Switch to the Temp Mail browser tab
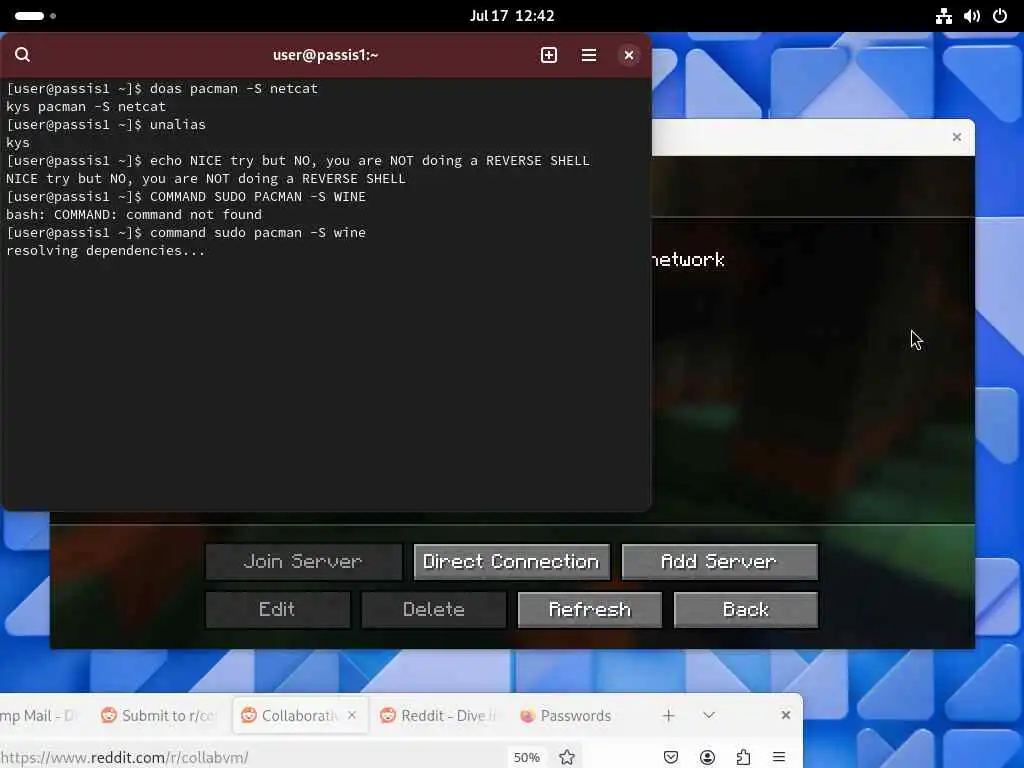This screenshot has height=768, width=1024. coord(39,716)
